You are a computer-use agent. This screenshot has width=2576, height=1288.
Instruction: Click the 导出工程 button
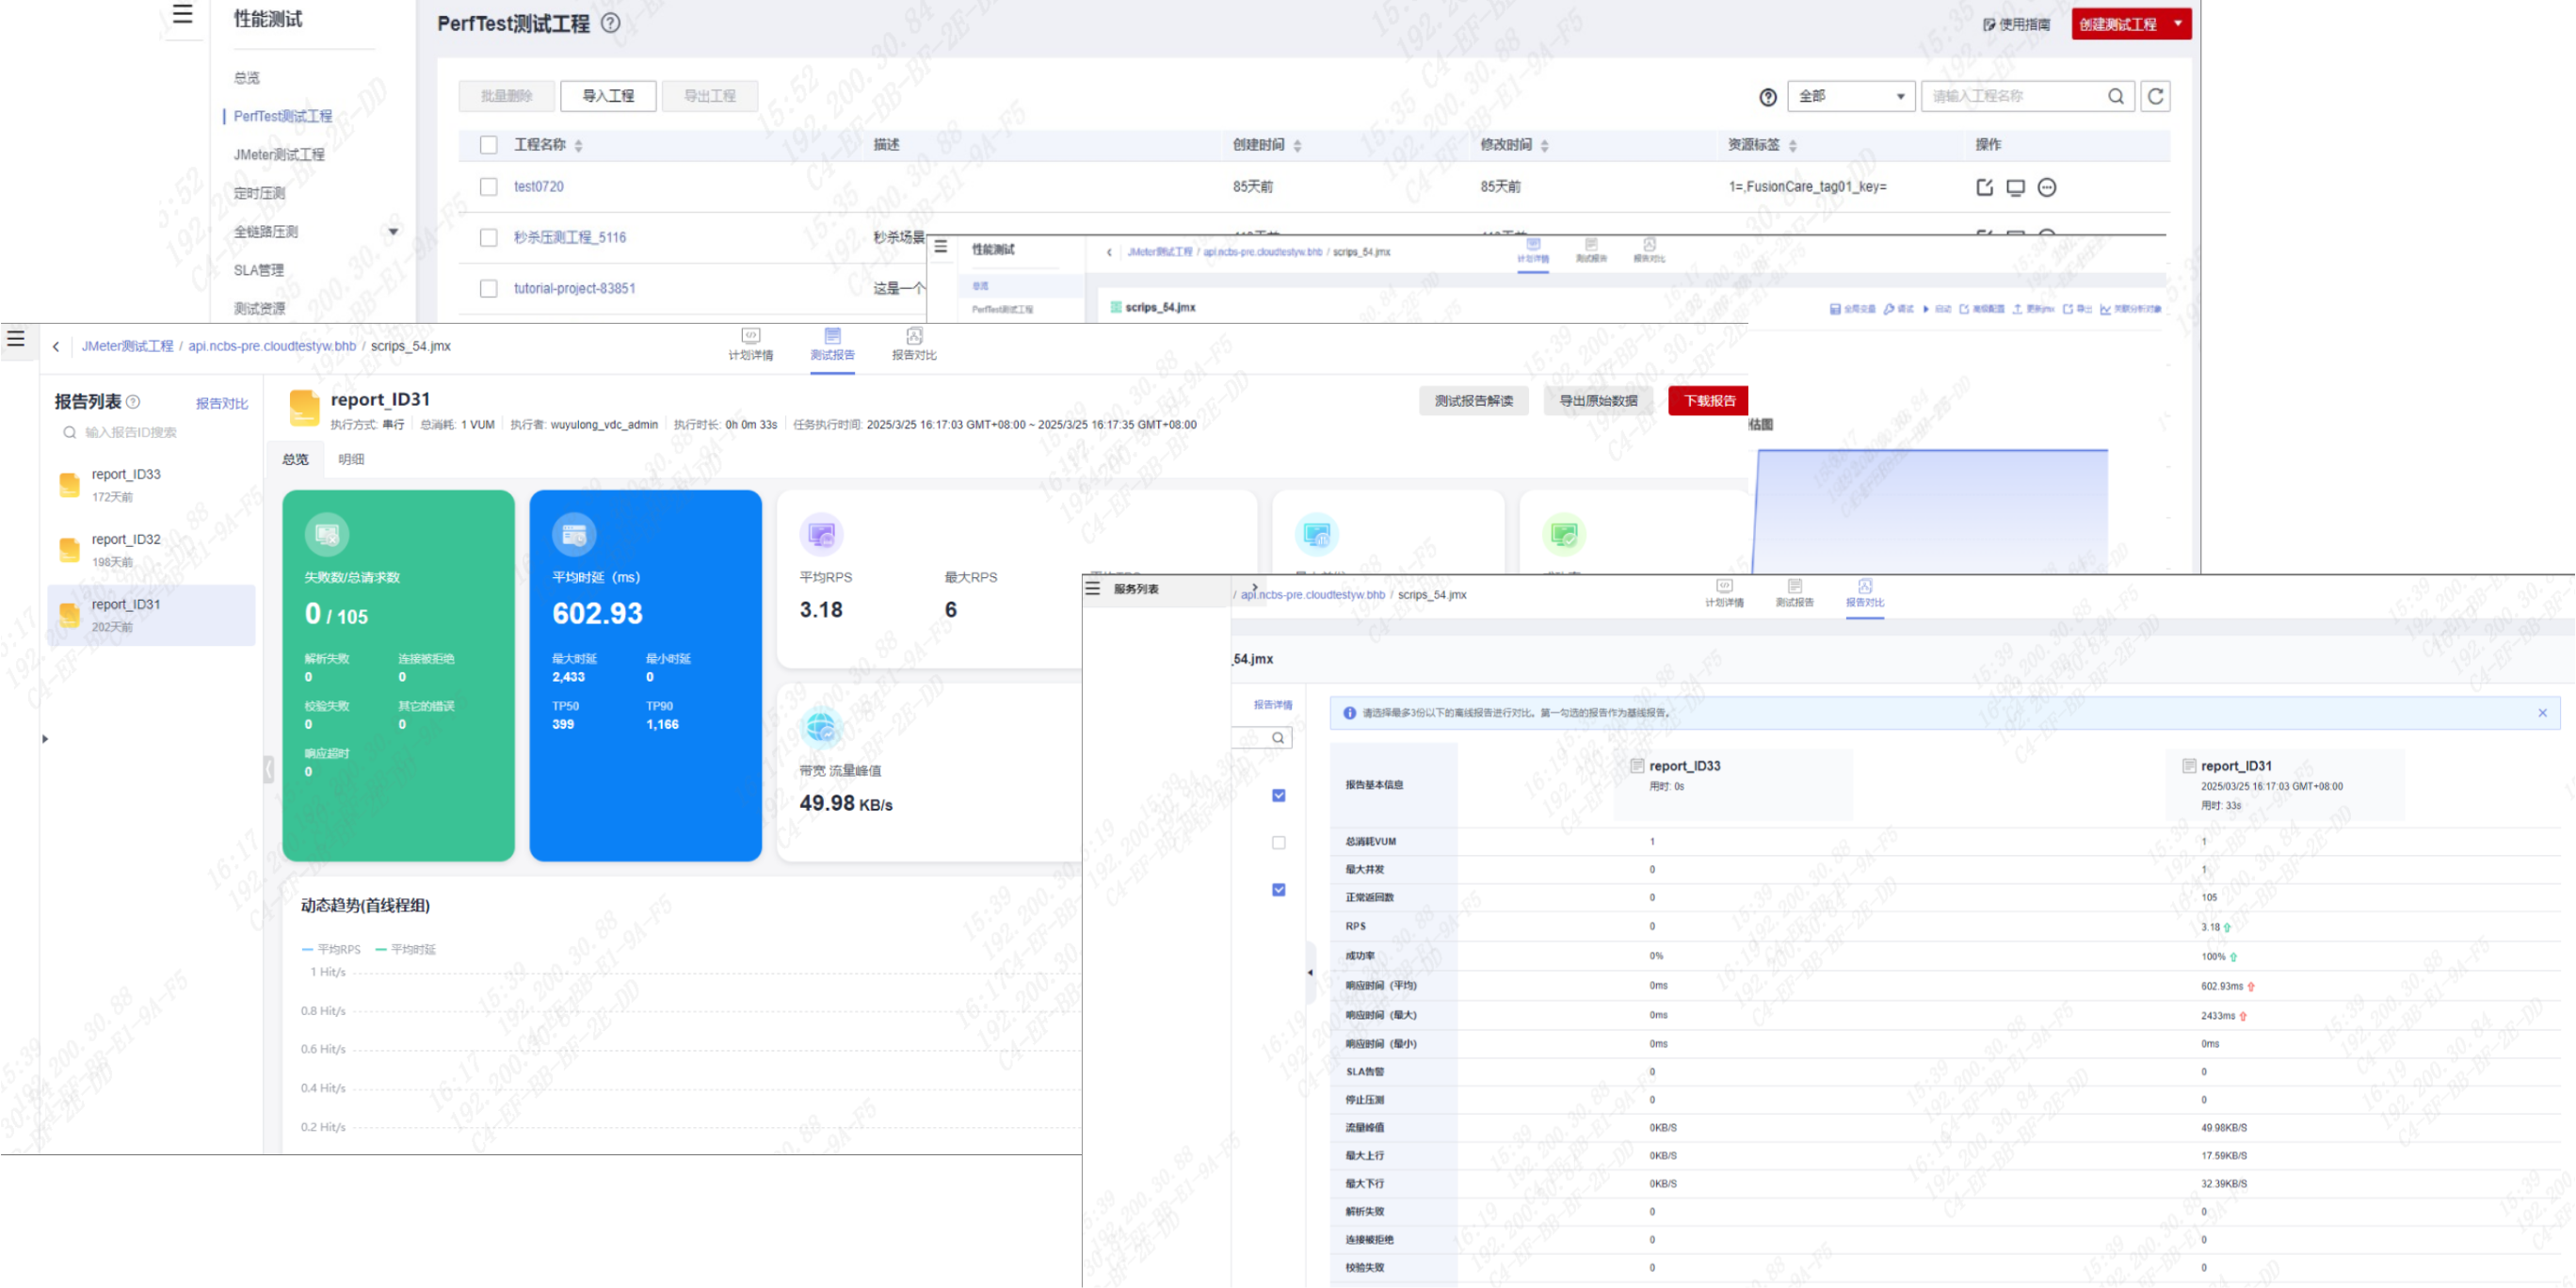[710, 96]
